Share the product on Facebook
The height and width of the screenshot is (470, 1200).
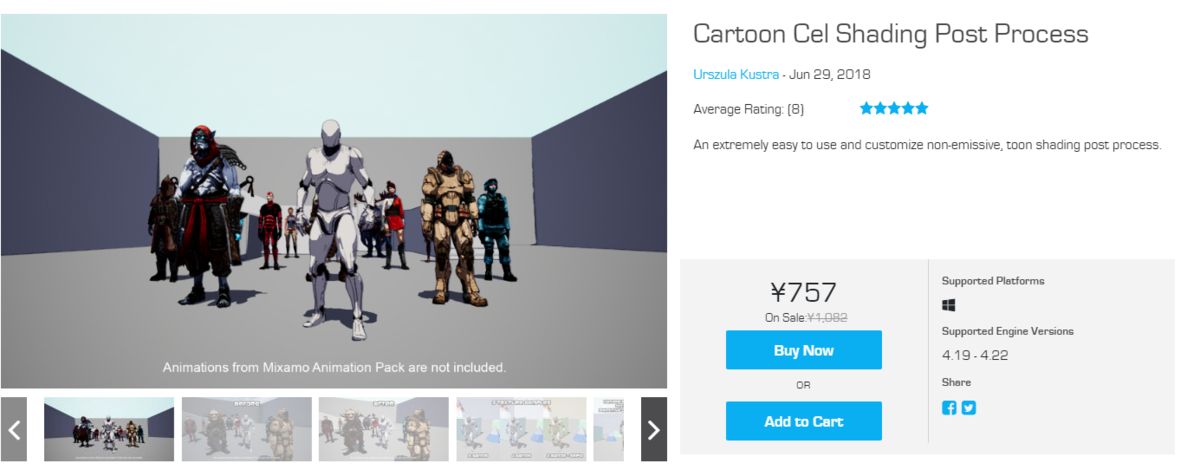click(949, 407)
